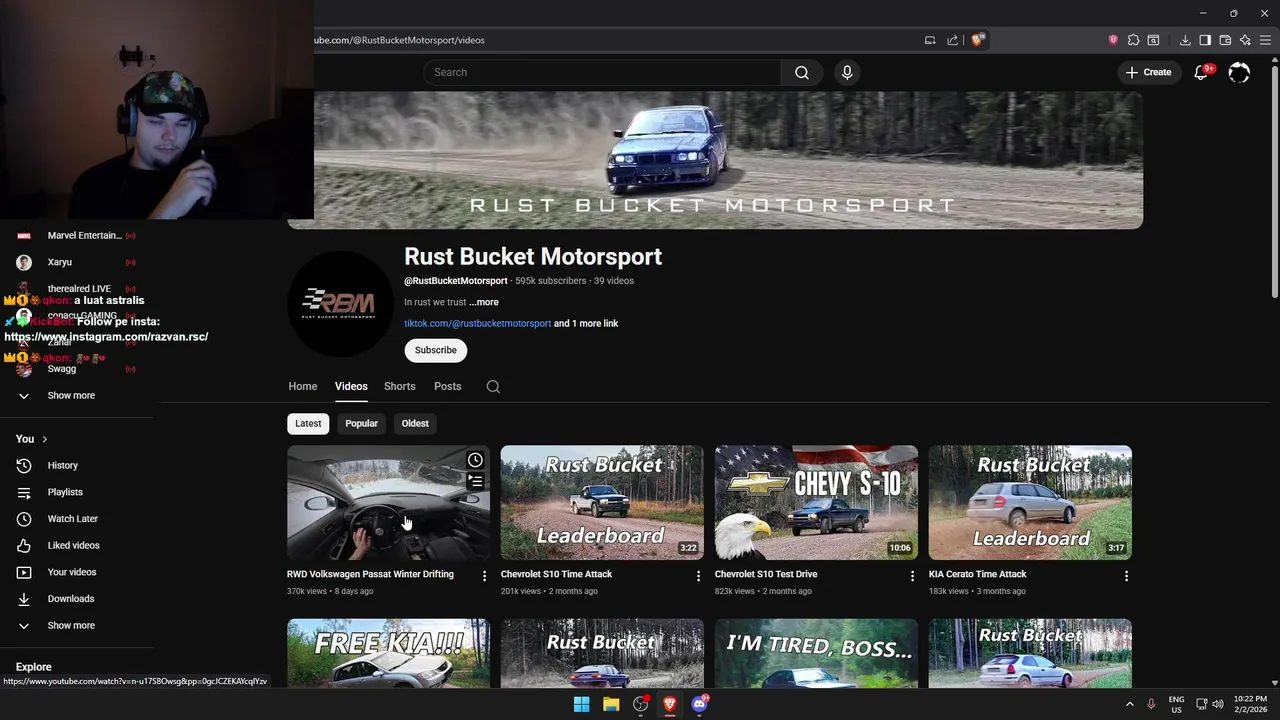This screenshot has height=720, width=1280.
Task: Search within channel magnifier icon
Action: point(493,386)
